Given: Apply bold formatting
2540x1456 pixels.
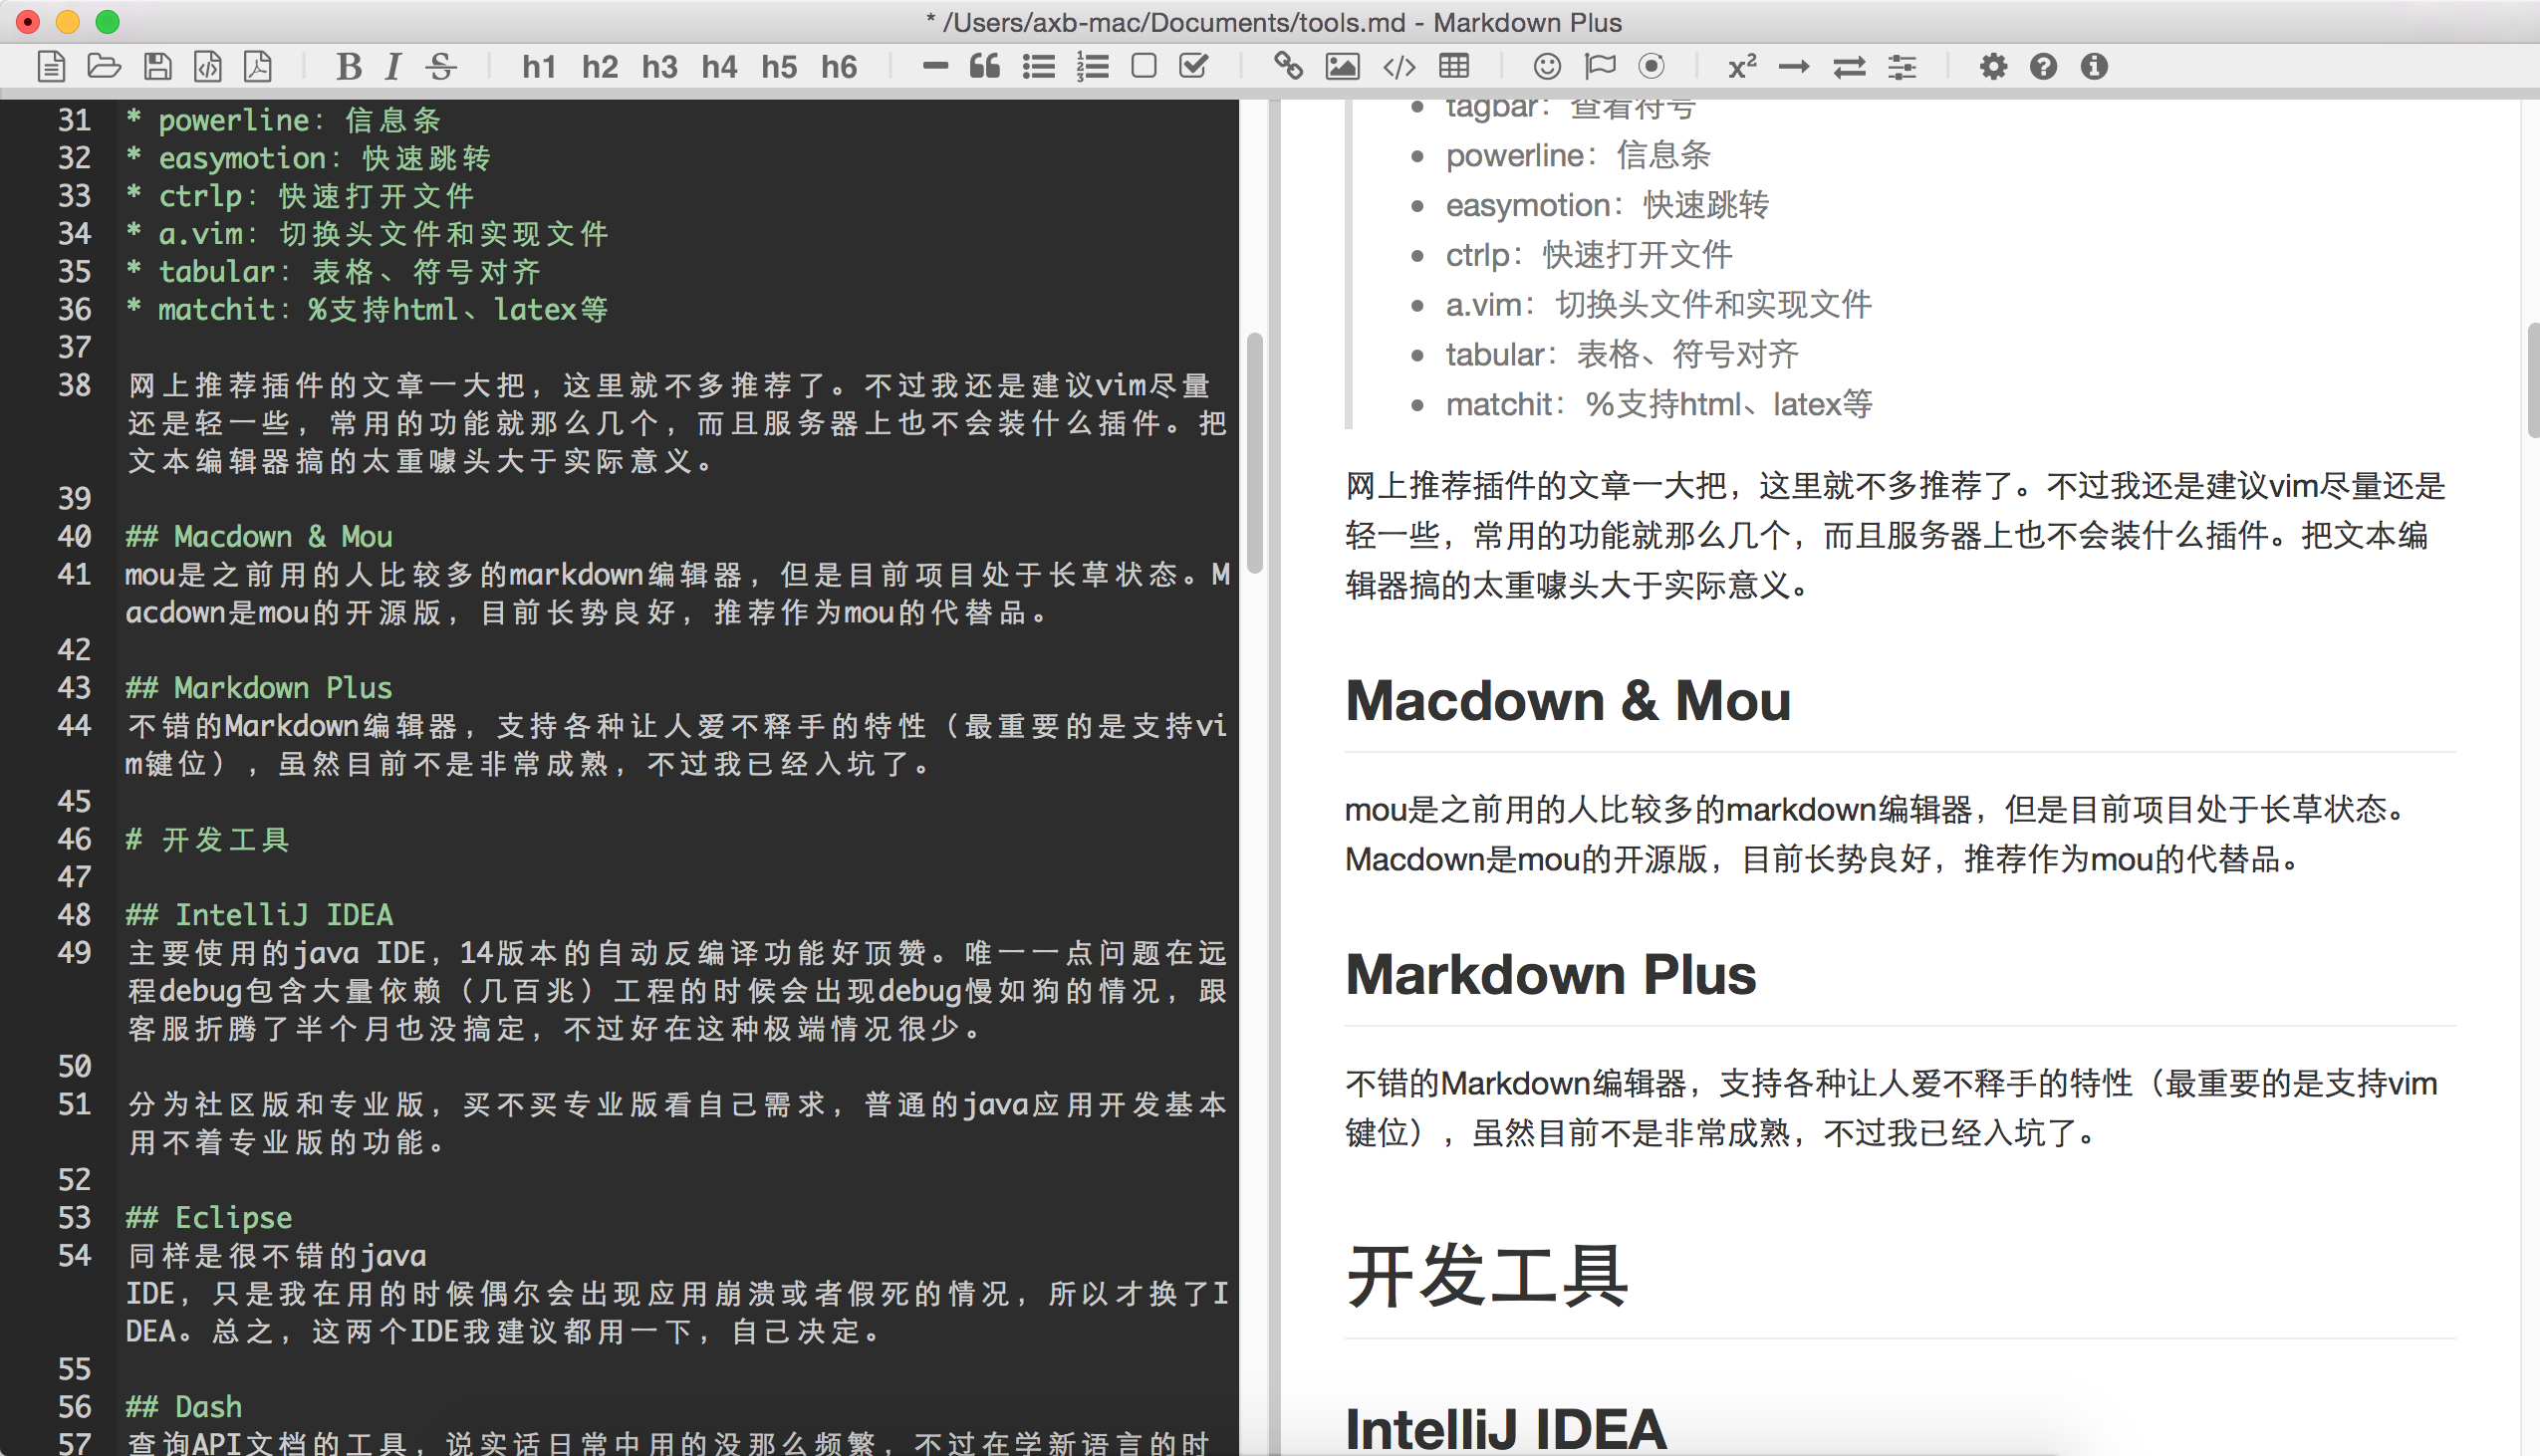Looking at the screenshot, I should tap(348, 67).
